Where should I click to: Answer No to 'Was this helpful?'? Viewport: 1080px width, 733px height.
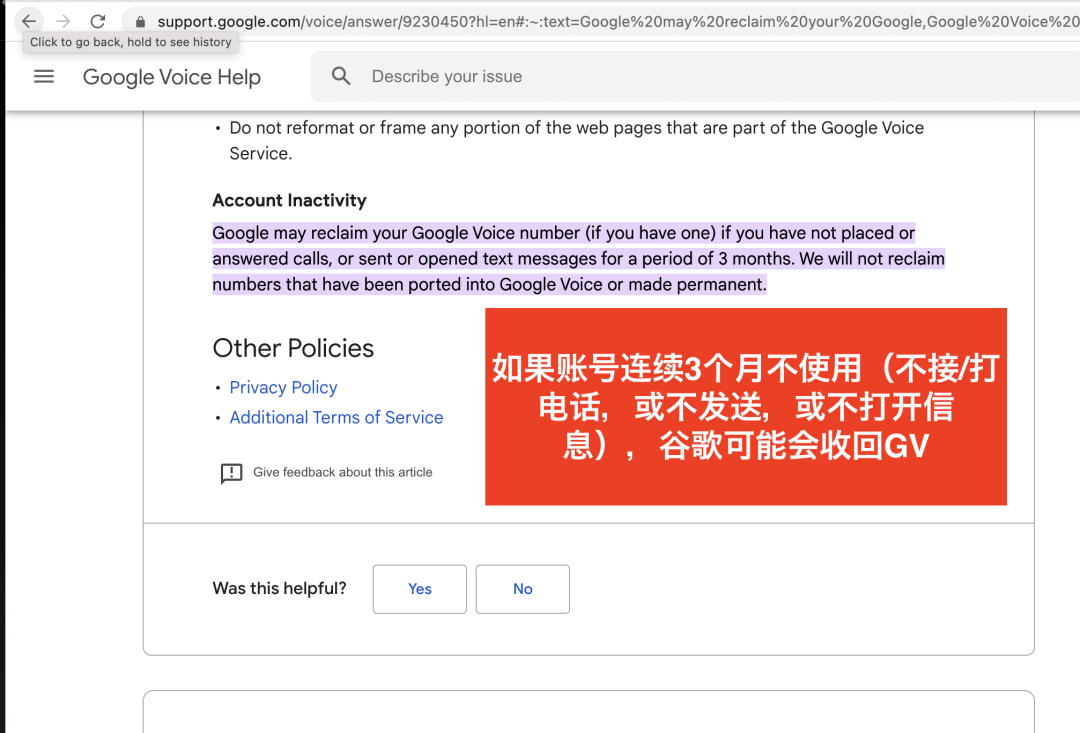[523, 589]
